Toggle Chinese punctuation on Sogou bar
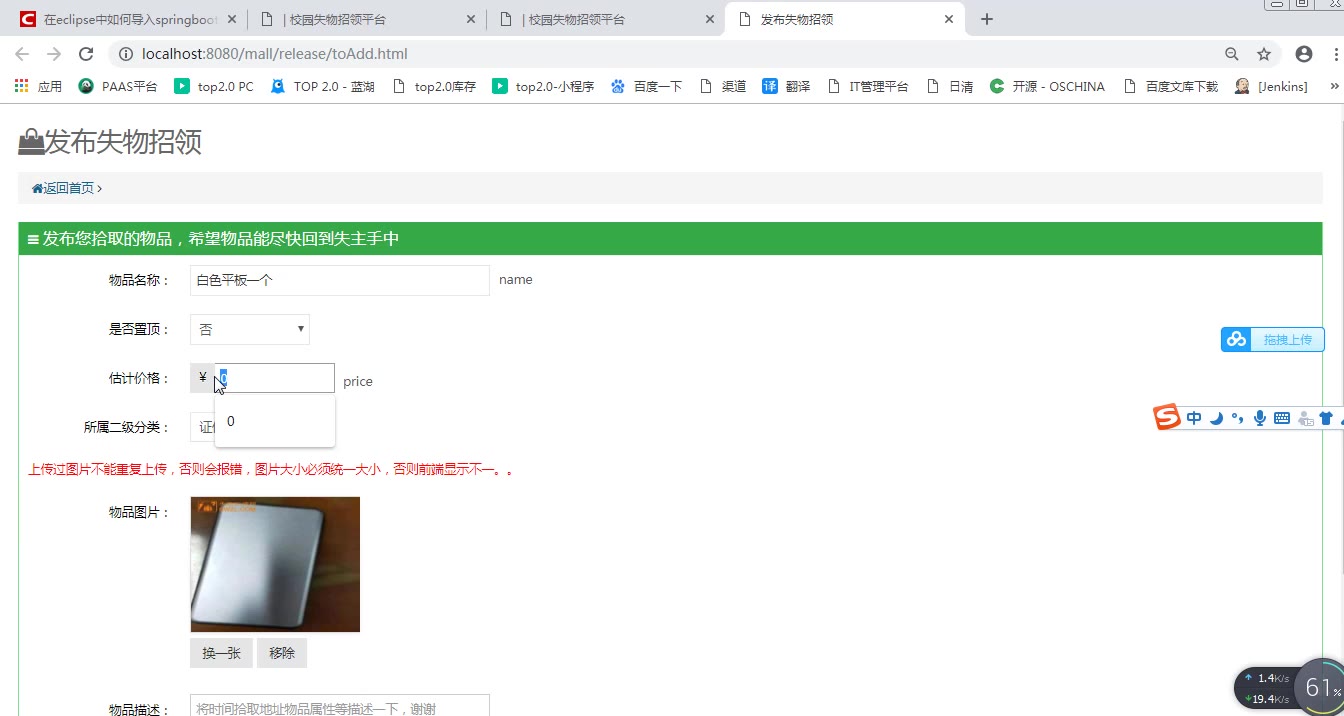The image size is (1344, 716). [x=1237, y=418]
